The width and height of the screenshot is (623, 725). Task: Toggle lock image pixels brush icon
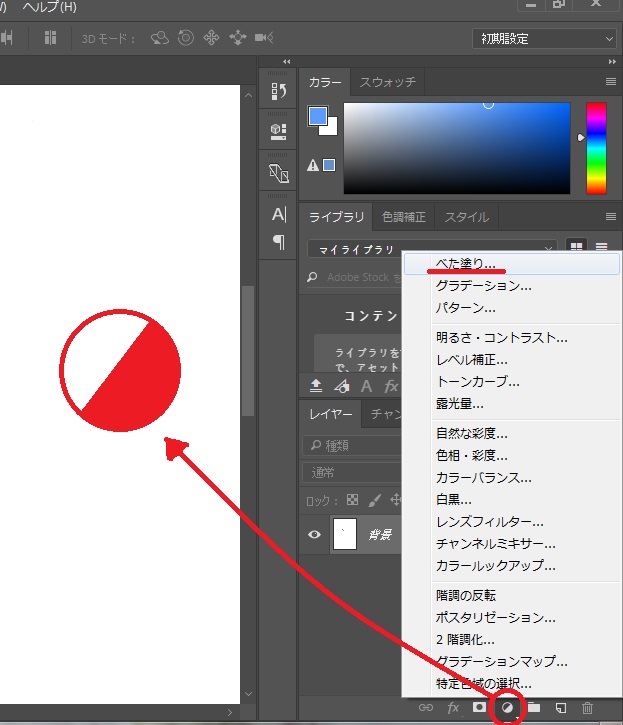pyautogui.click(x=375, y=500)
